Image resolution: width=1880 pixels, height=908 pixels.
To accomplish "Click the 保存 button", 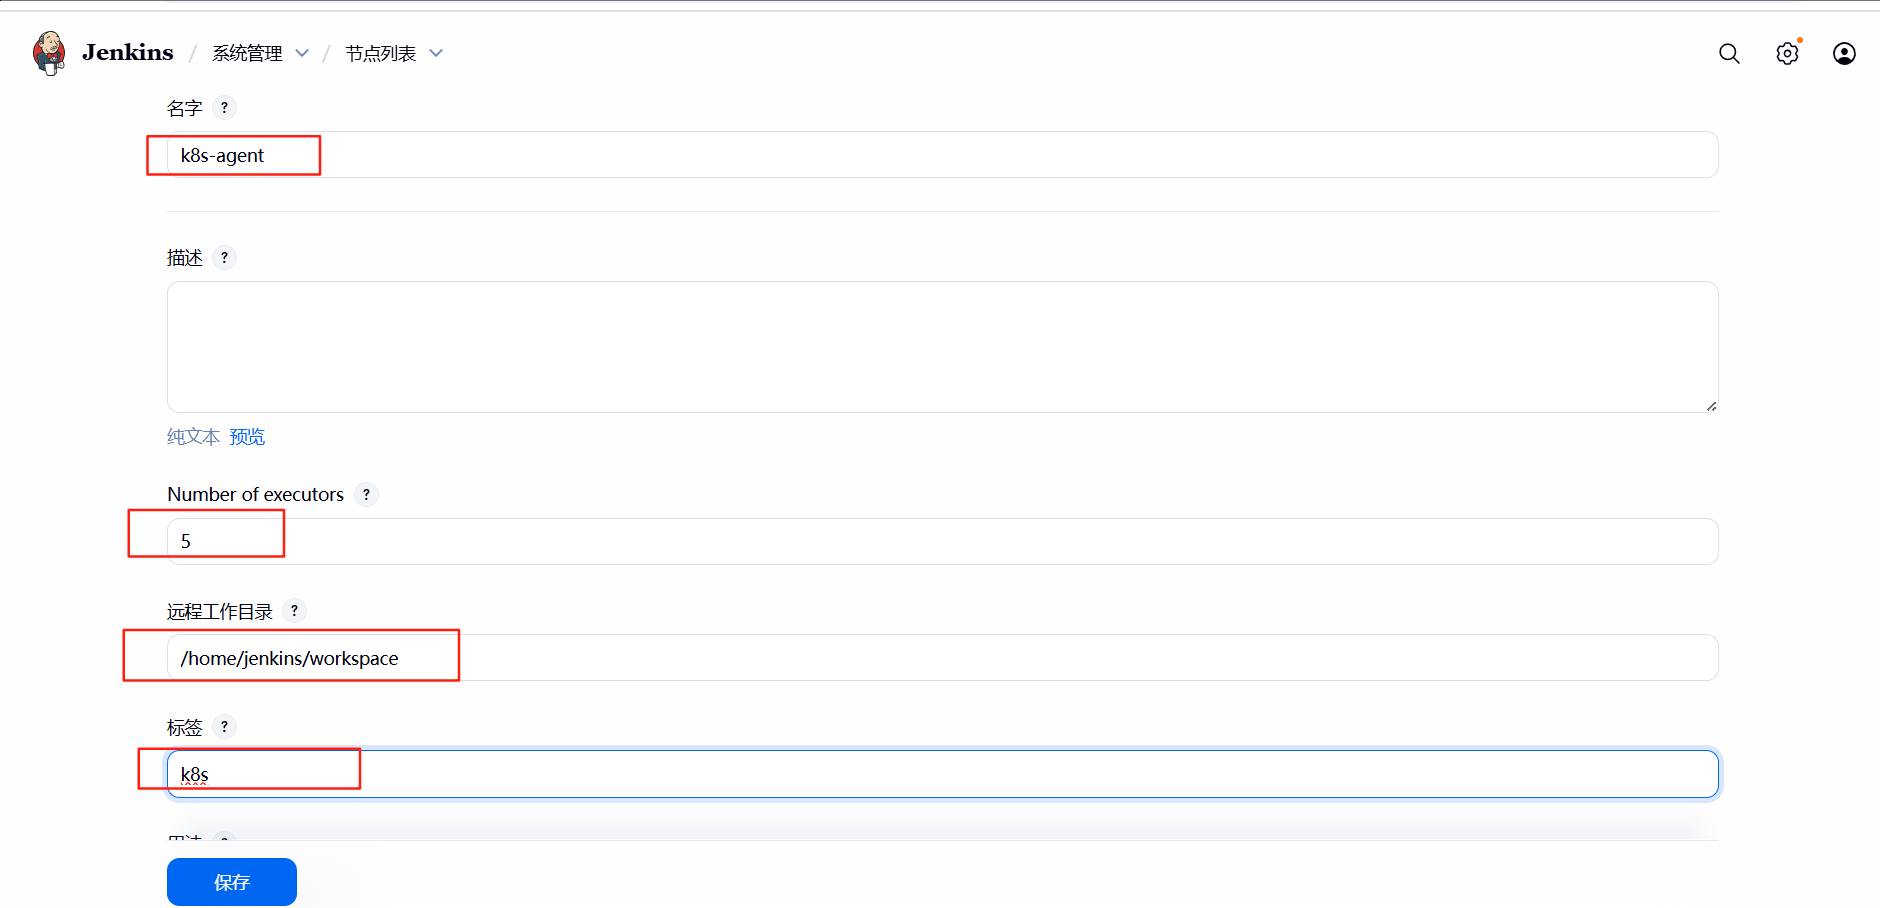I will [232, 882].
